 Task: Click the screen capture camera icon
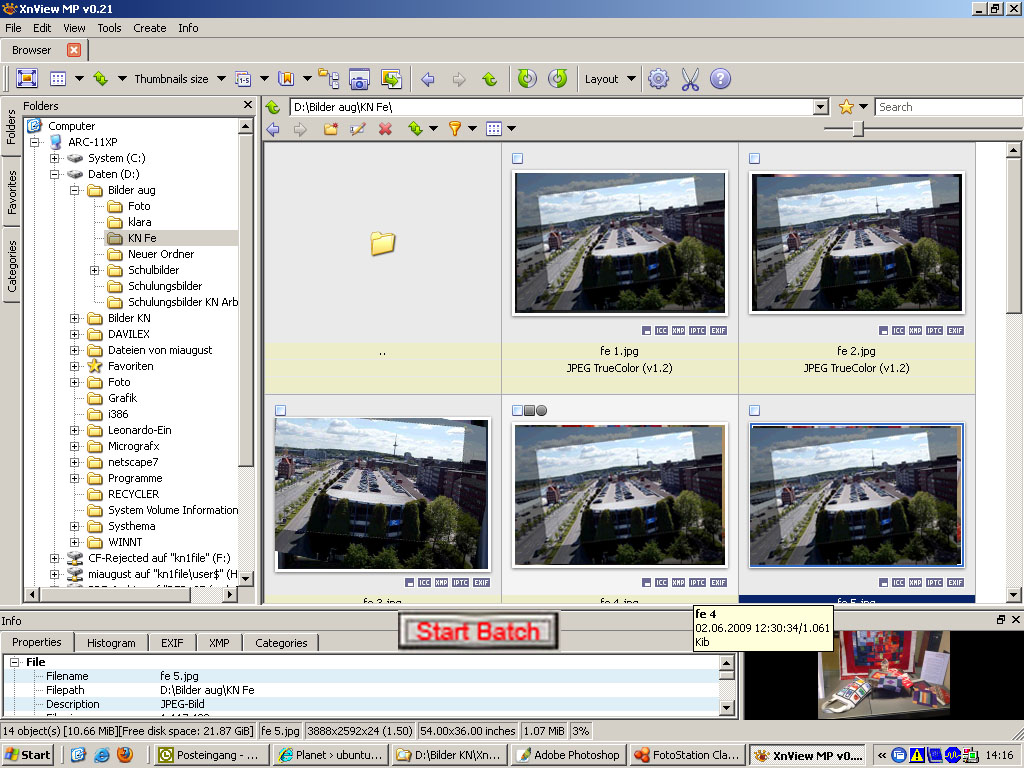click(359, 79)
